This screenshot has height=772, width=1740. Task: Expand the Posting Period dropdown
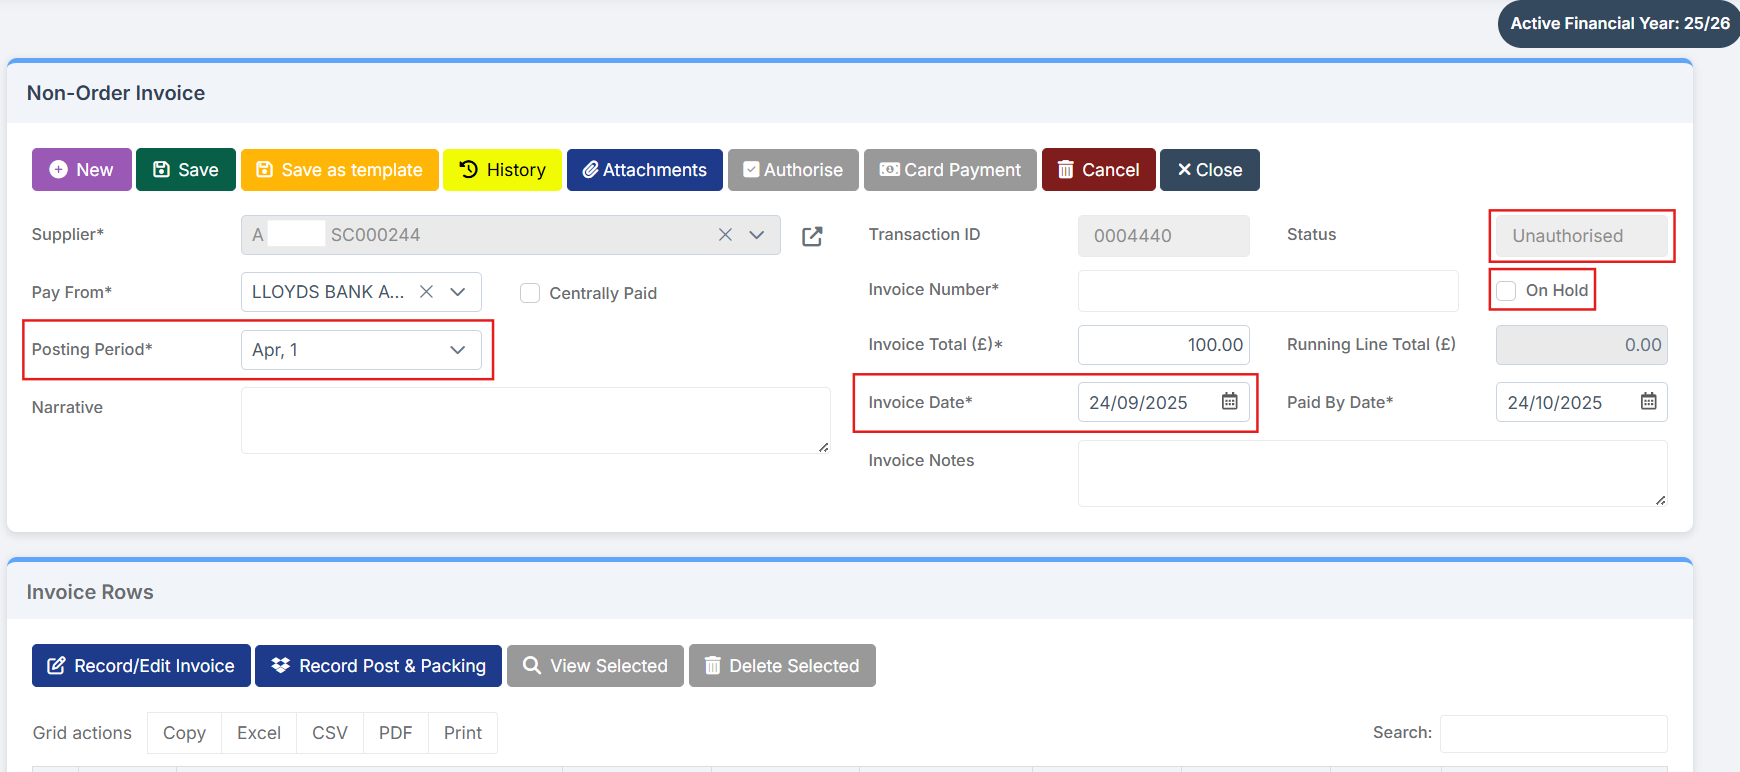pos(457,350)
